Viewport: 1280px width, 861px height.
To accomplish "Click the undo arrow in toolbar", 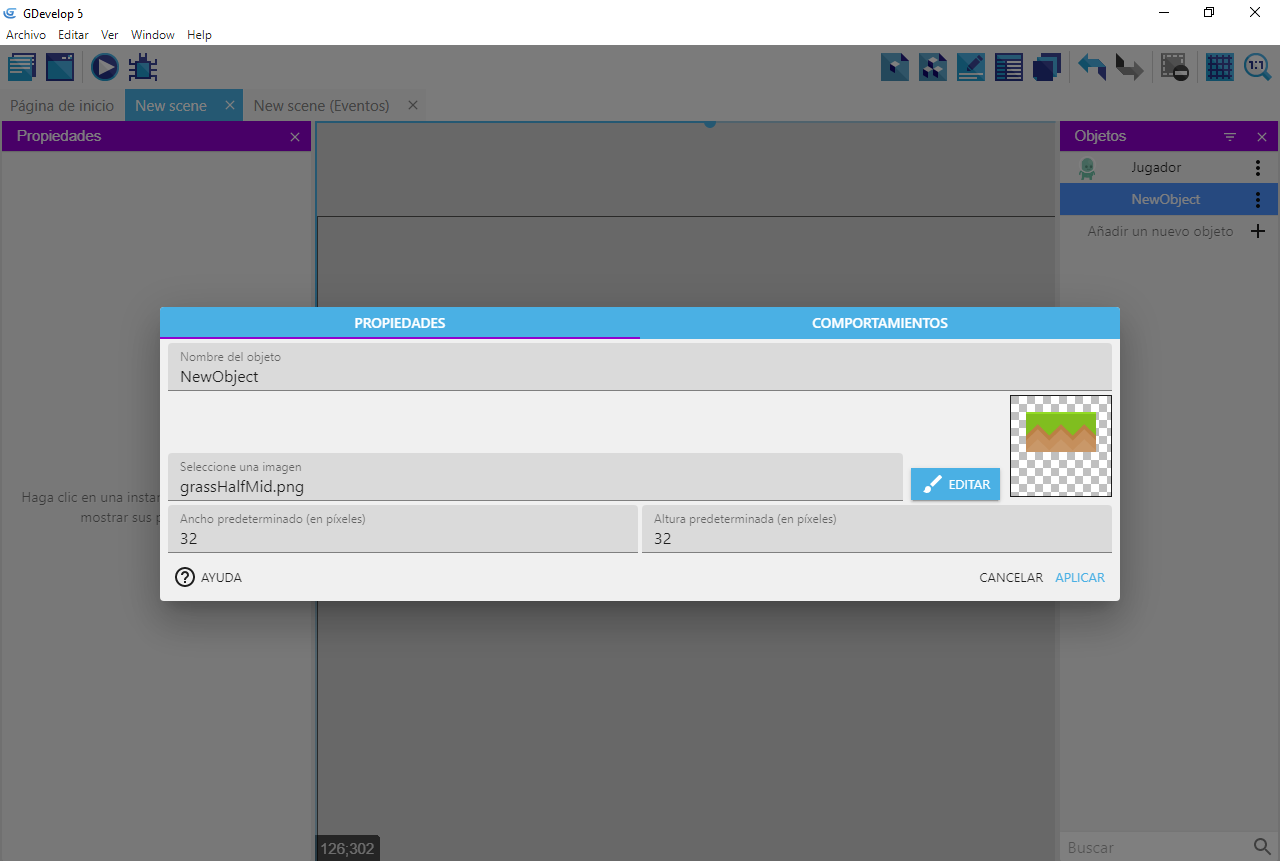I will tap(1091, 68).
